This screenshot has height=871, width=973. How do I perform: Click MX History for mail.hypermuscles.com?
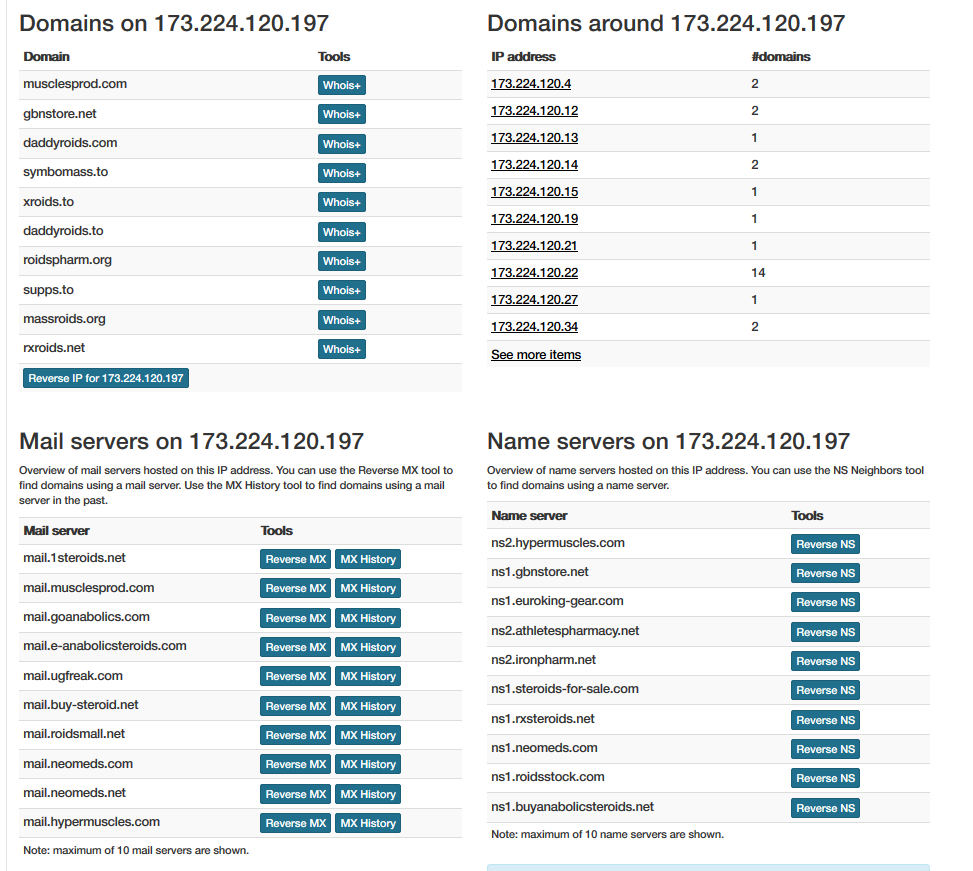click(x=368, y=823)
